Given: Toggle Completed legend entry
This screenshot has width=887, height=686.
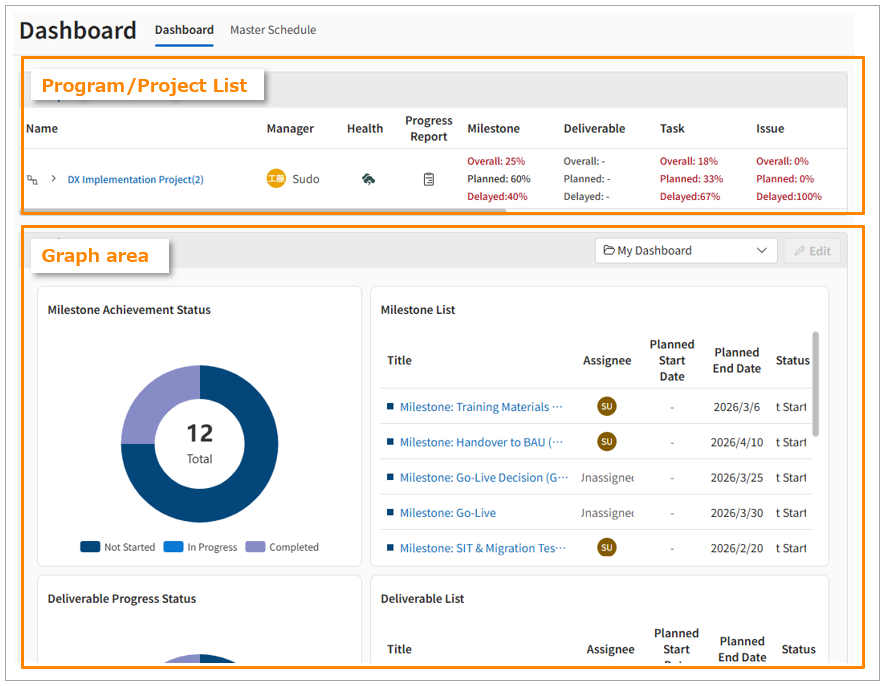Looking at the screenshot, I should 282,547.
